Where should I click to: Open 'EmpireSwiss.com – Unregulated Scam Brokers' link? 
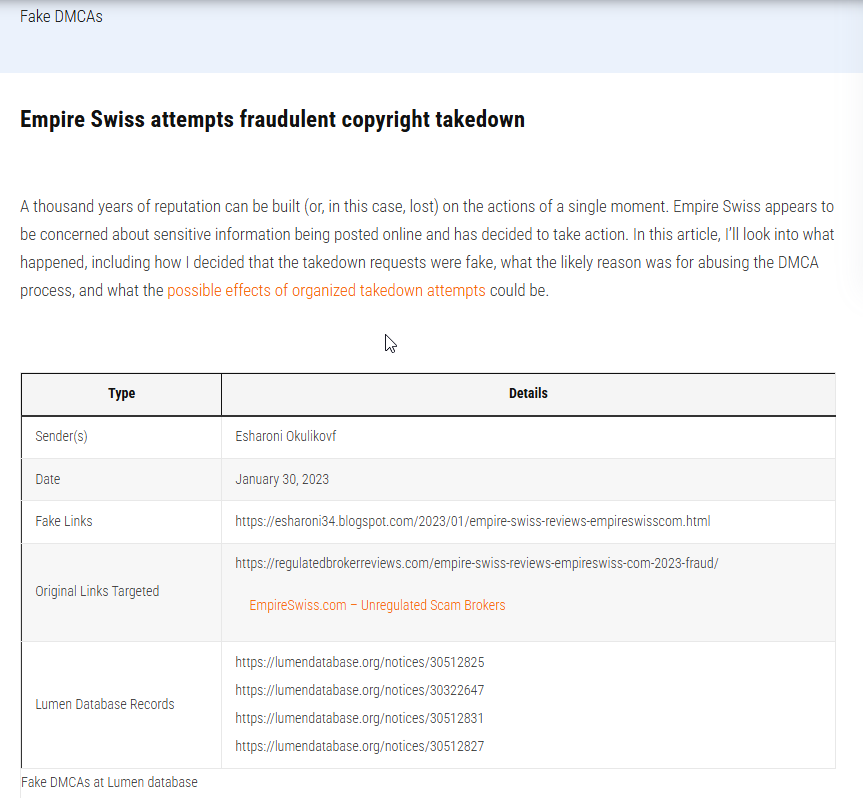(x=377, y=605)
